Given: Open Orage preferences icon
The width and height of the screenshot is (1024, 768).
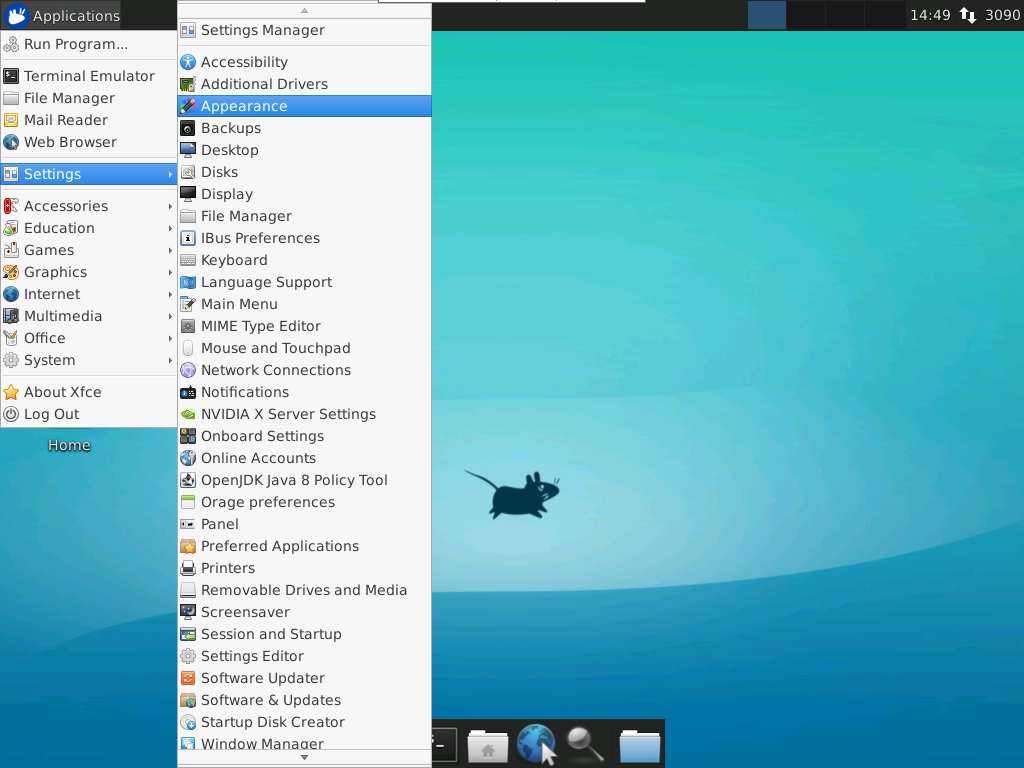Looking at the screenshot, I should pos(188,502).
